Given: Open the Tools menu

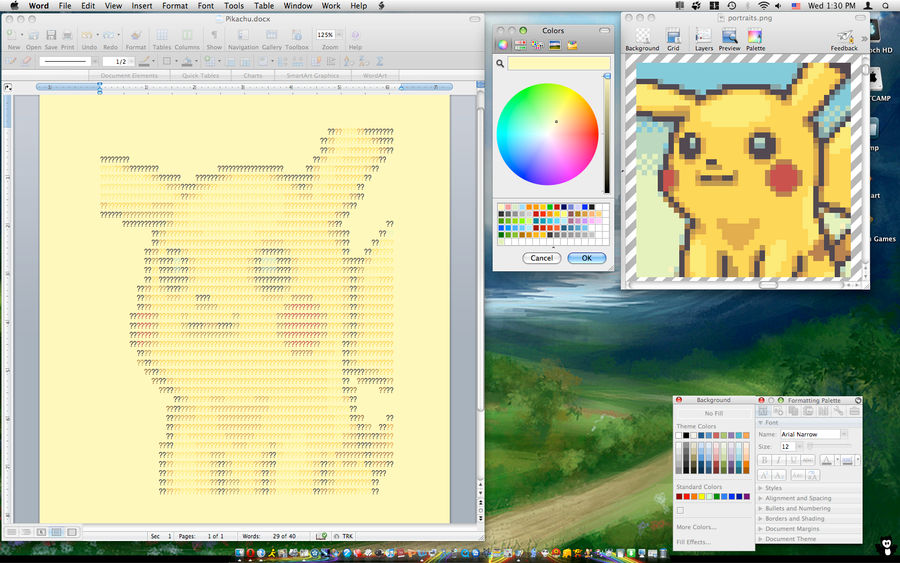Looking at the screenshot, I should point(234,6).
